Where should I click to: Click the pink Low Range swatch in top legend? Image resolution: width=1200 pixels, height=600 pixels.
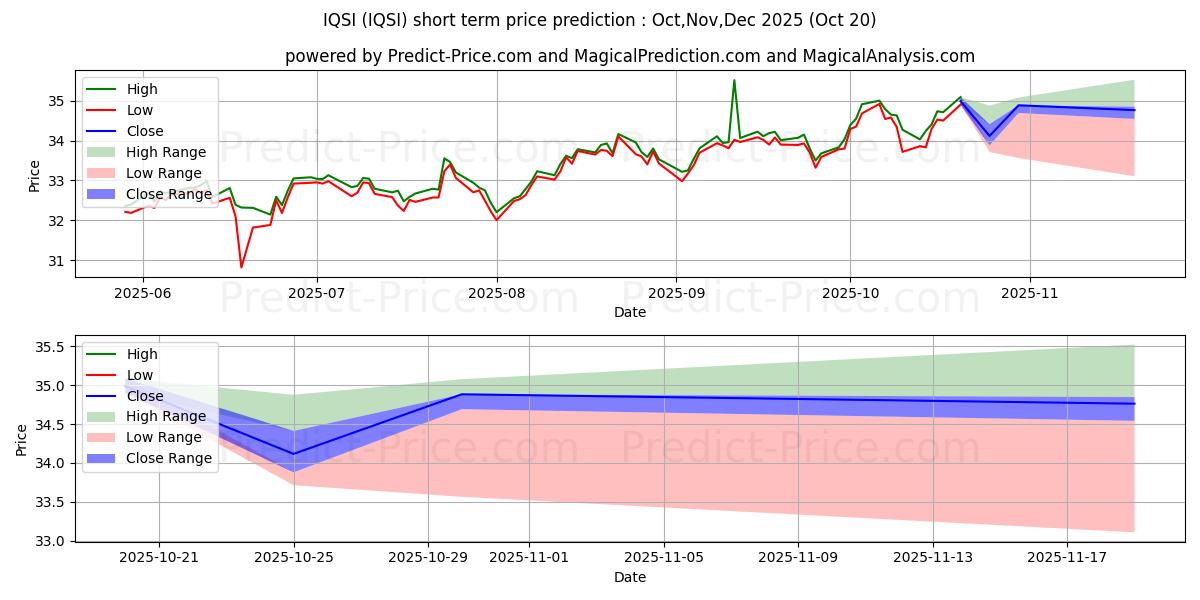103,173
